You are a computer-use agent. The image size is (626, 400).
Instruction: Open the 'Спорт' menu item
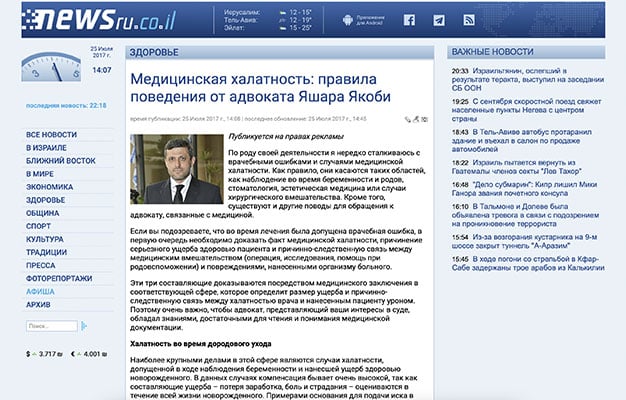pos(40,226)
